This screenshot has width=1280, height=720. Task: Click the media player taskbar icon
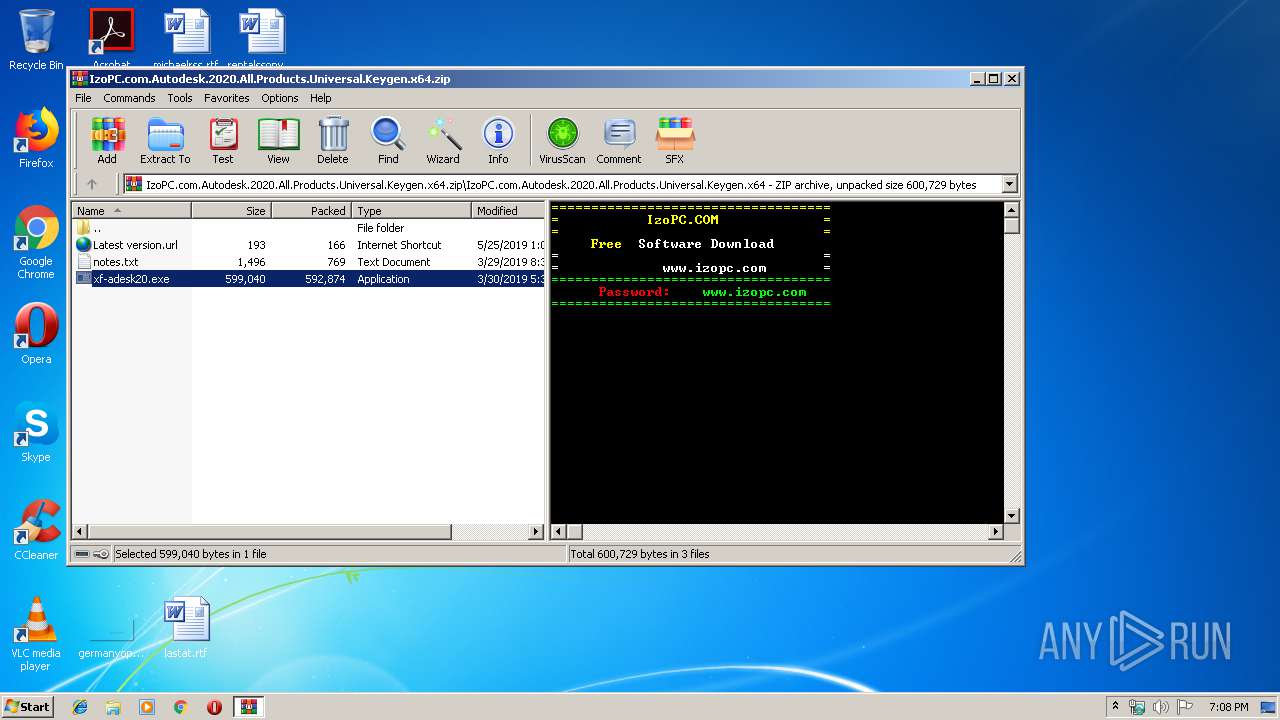click(x=147, y=707)
